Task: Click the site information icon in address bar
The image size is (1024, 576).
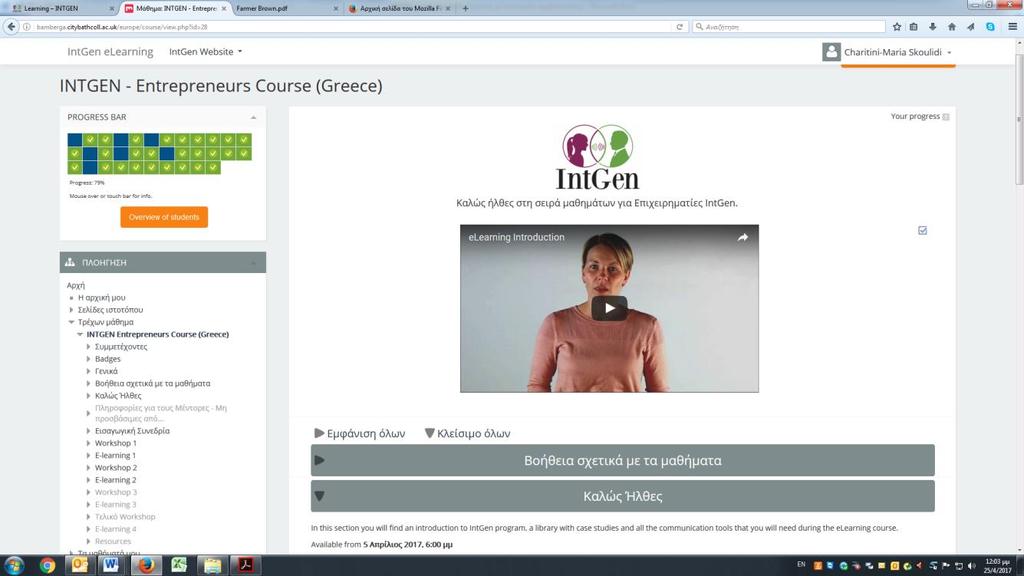Action: tap(27, 27)
